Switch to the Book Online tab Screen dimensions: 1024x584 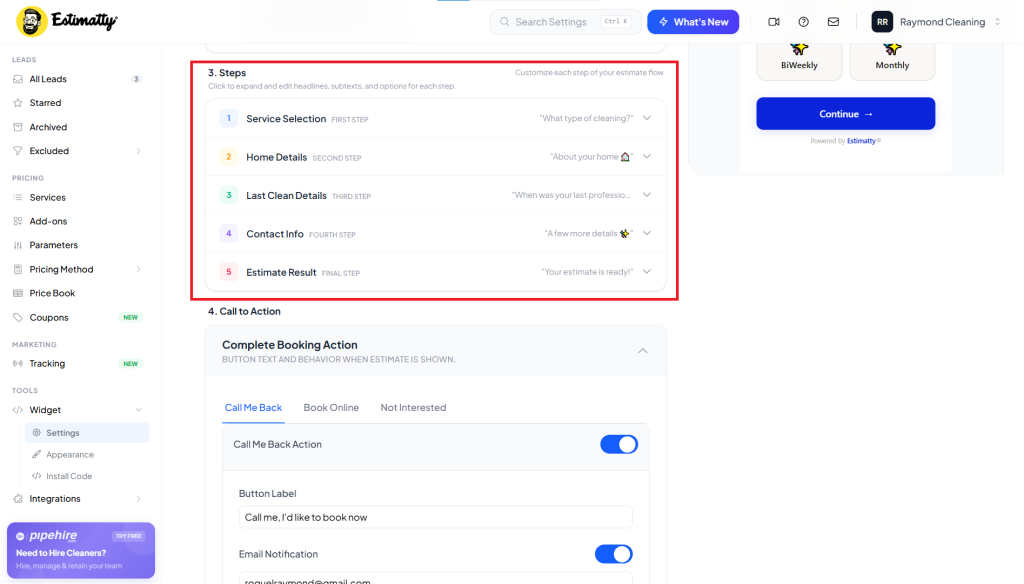coord(331,408)
